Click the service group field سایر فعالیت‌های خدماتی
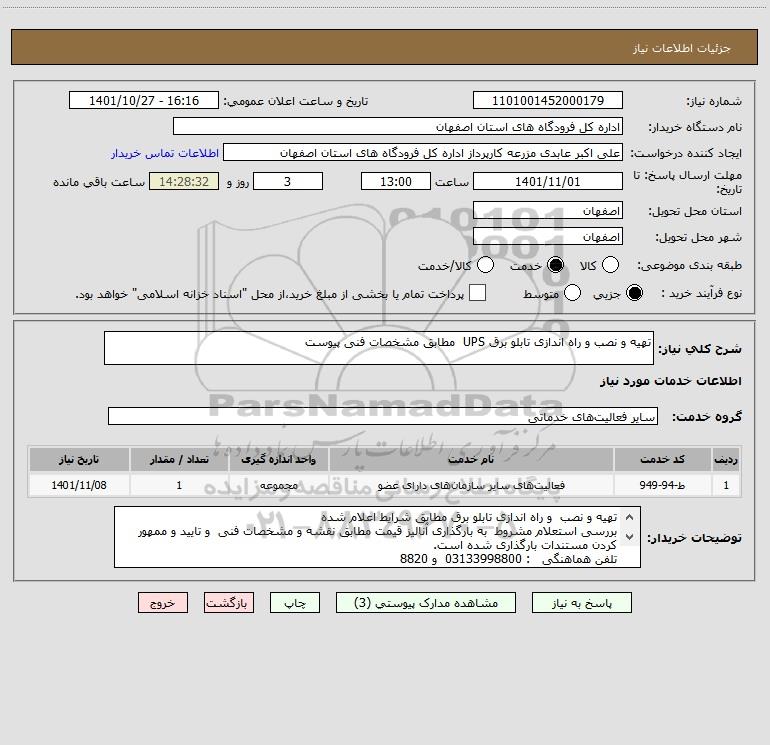770x745 pixels. pyautogui.click(x=383, y=416)
